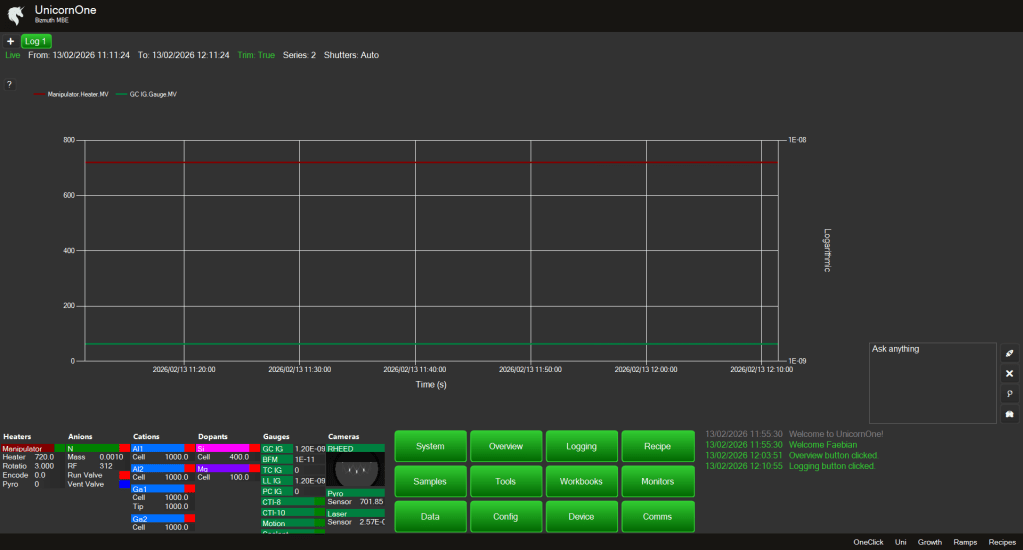The width and height of the screenshot is (1023, 550).
Task: Open the Ramps tab in bottom bar
Action: pos(965,542)
